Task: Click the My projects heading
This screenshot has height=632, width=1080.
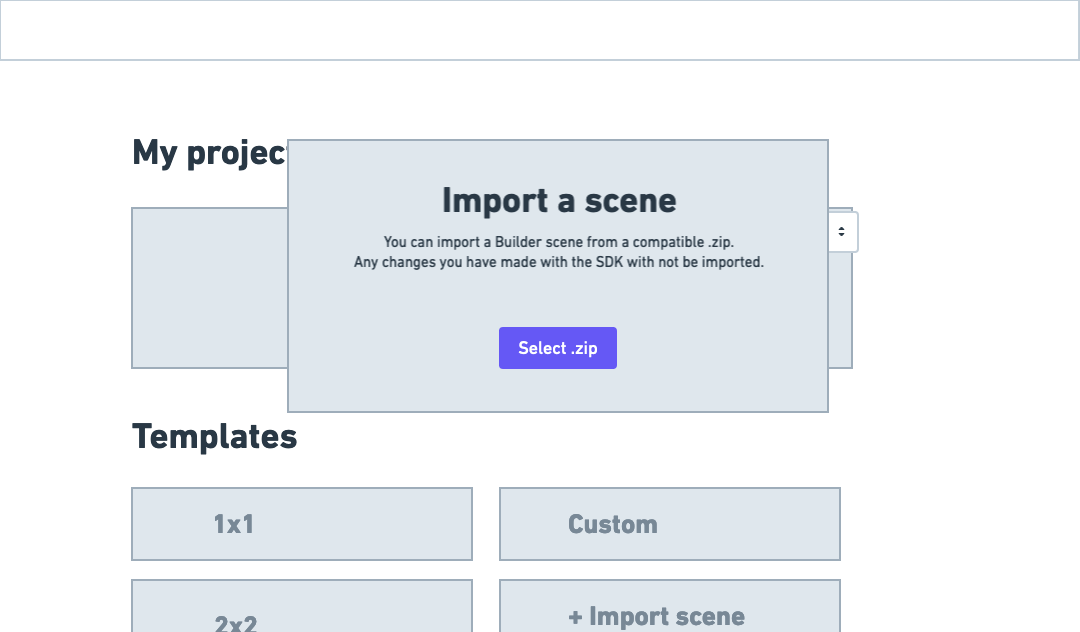Action: pyautogui.click(x=209, y=153)
